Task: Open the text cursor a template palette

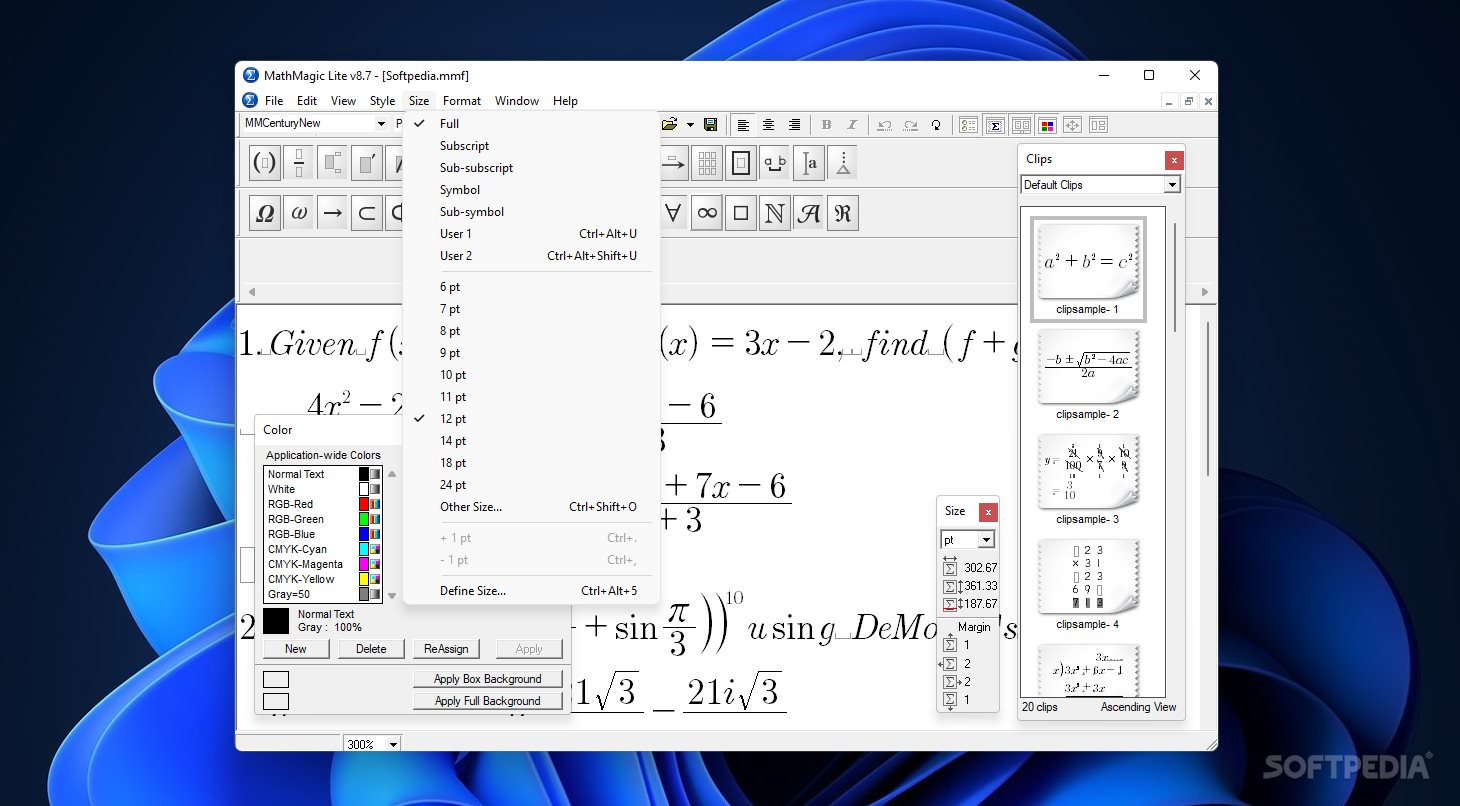Action: pos(809,162)
